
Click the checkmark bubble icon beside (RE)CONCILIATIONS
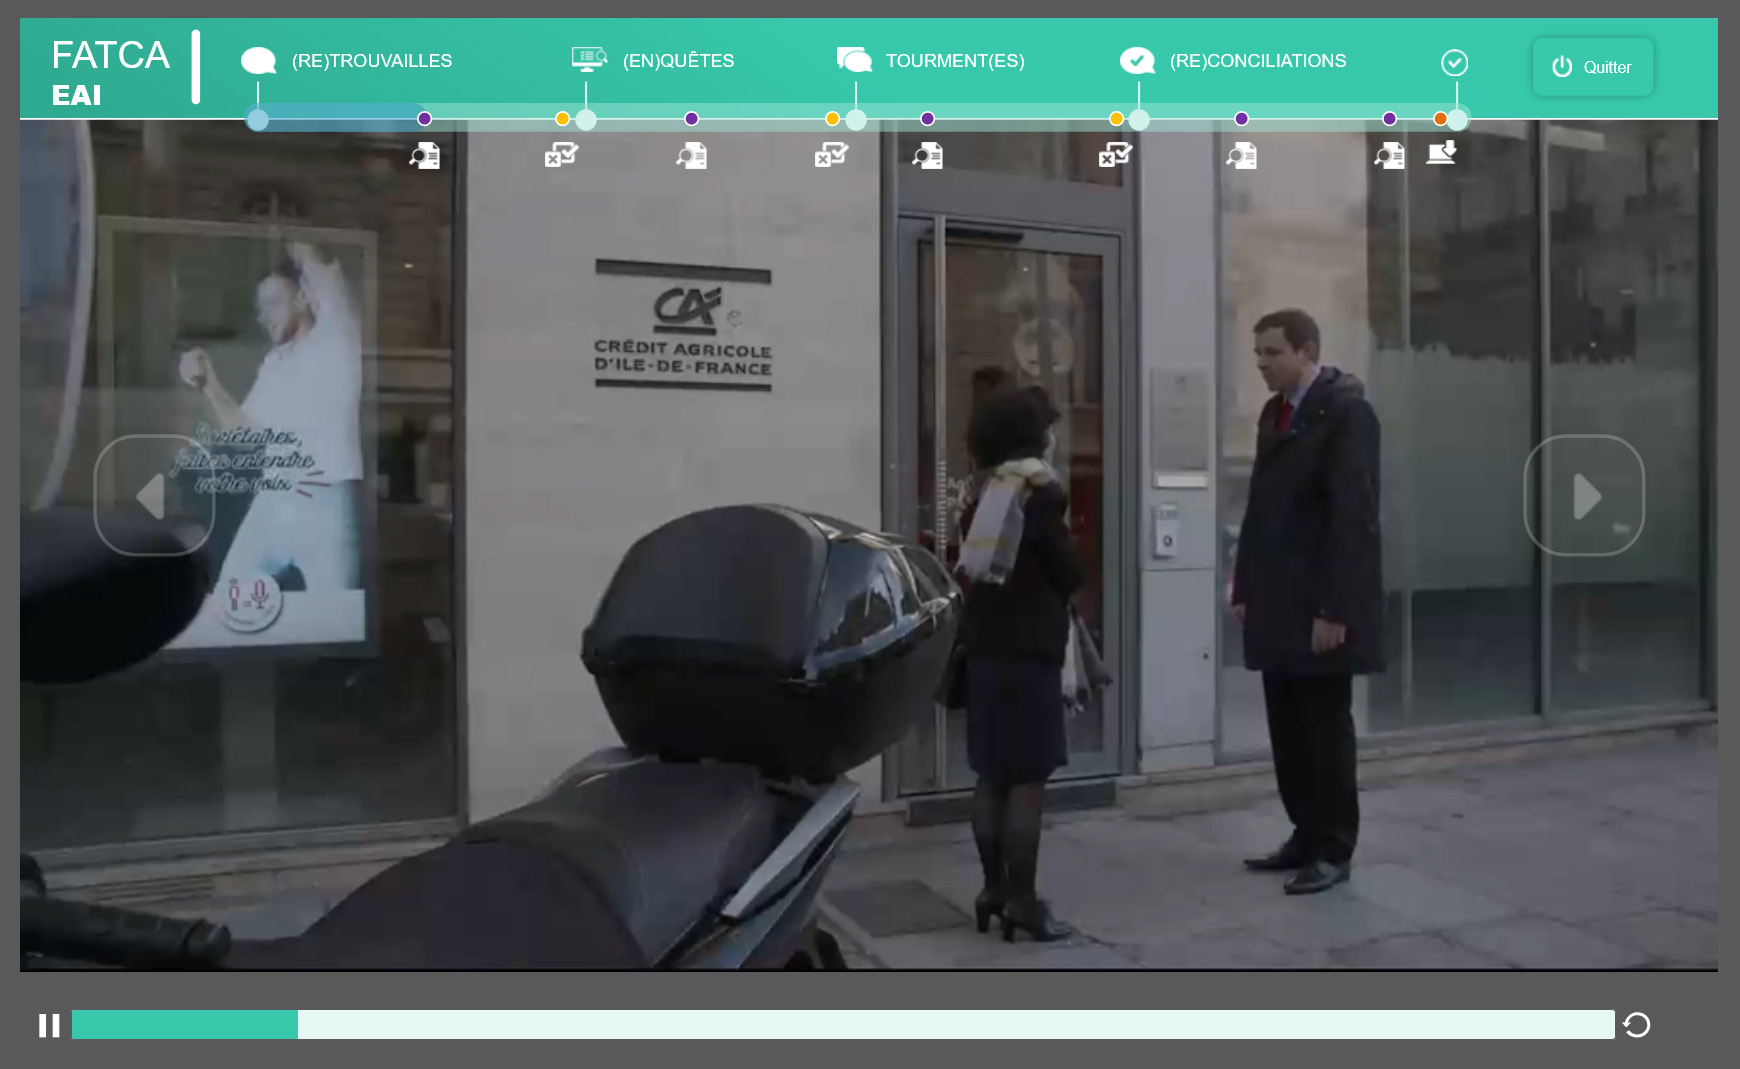[1137, 61]
